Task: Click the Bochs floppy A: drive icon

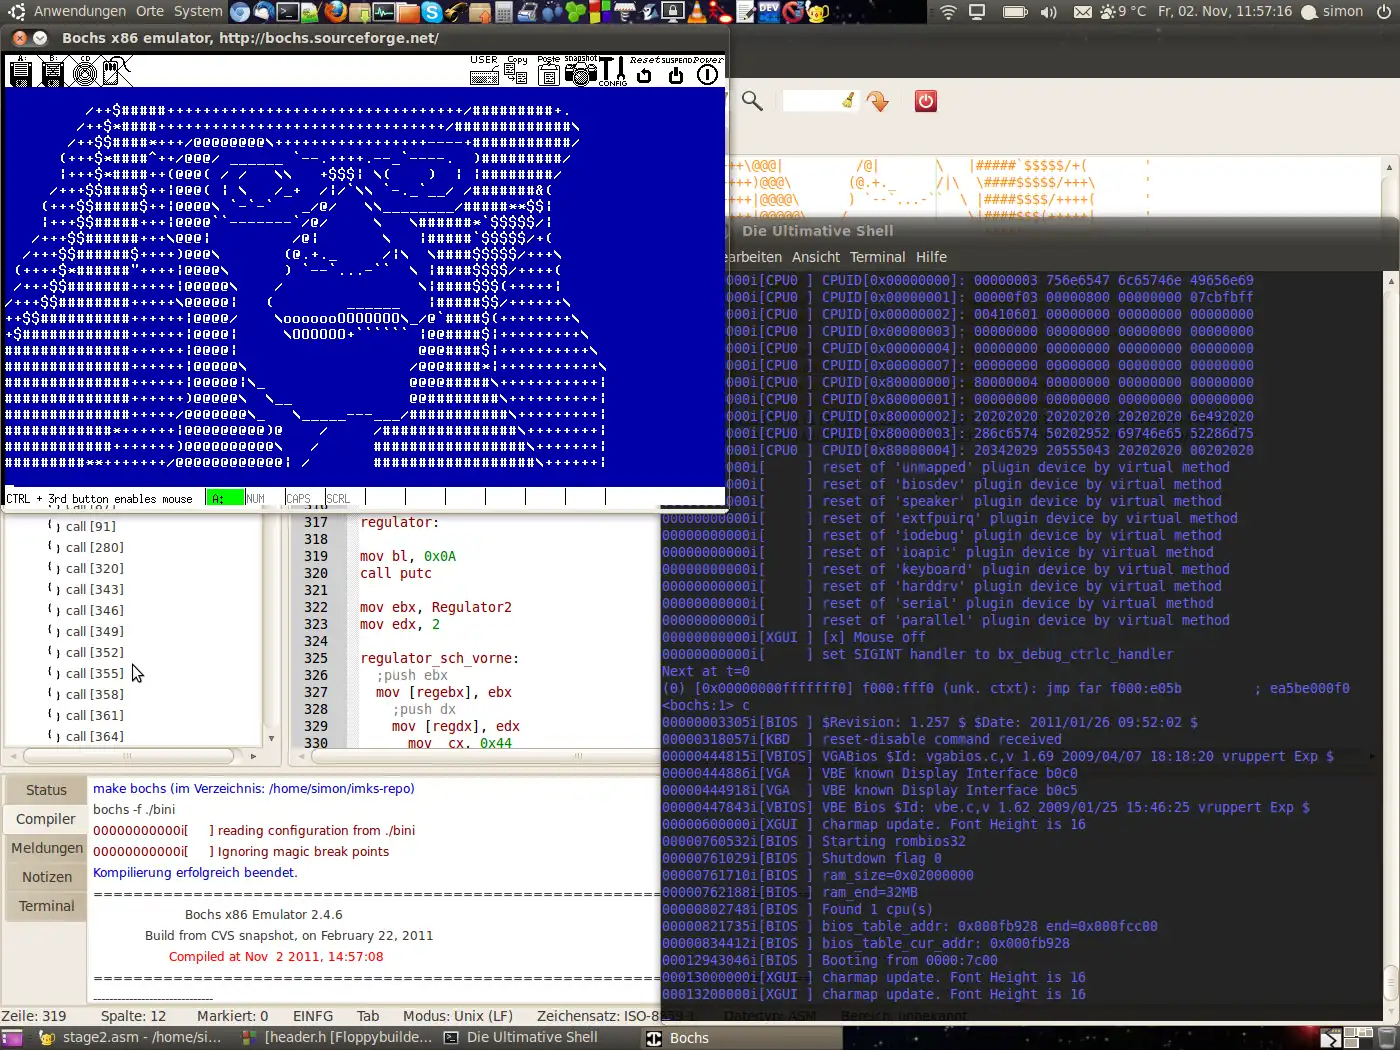Action: pos(20,71)
